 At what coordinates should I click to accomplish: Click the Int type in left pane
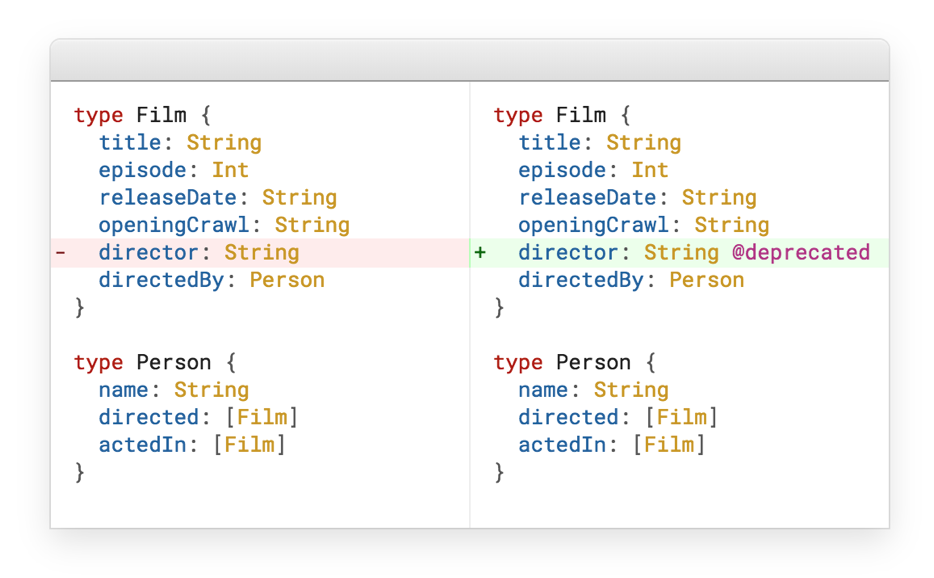tap(230, 170)
